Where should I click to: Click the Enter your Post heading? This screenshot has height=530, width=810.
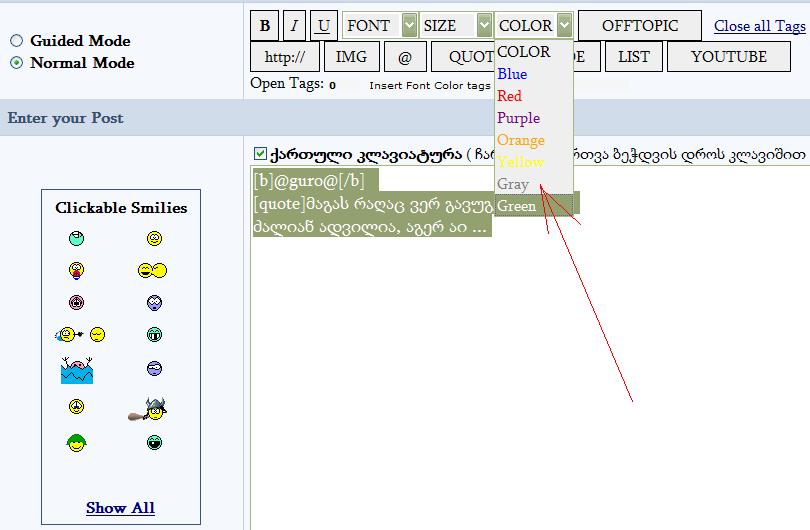coord(65,118)
